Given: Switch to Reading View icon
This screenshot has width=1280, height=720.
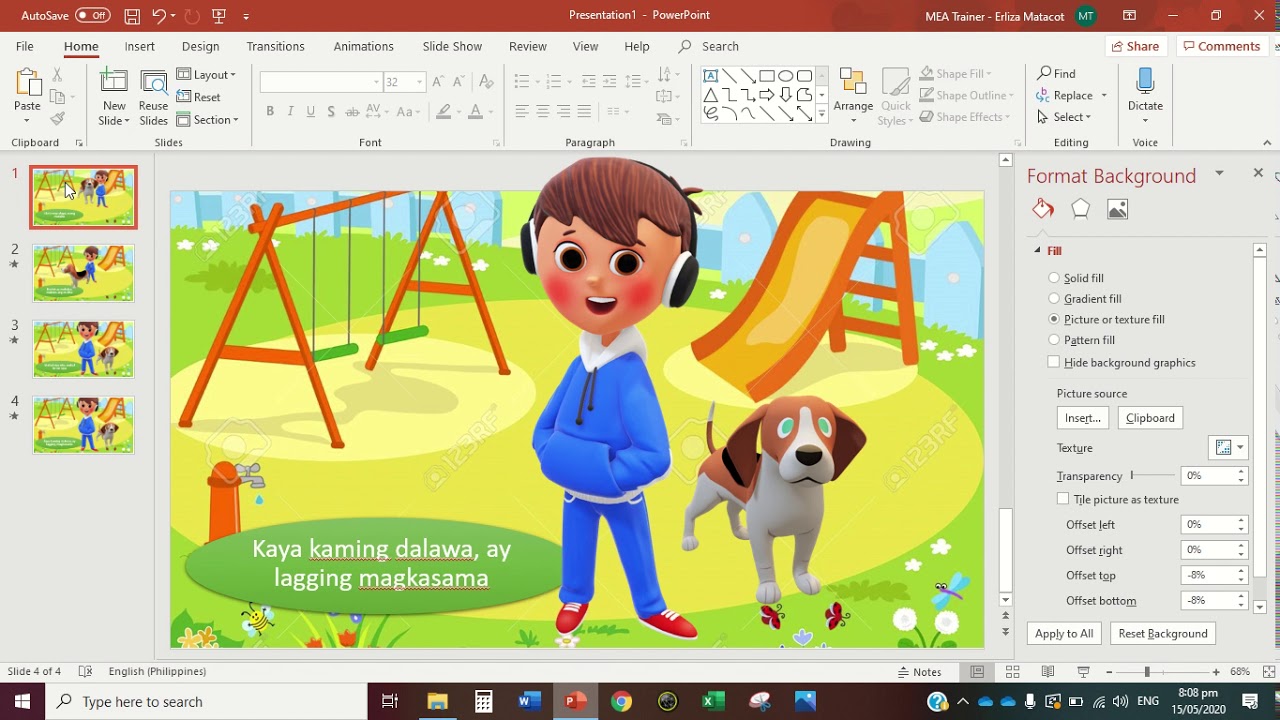Looking at the screenshot, I should point(1048,672).
